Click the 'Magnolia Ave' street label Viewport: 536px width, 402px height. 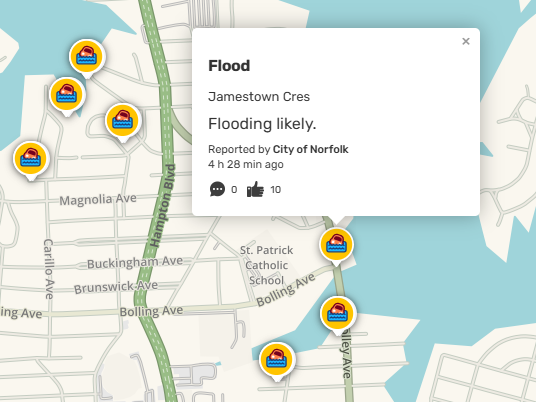[x=98, y=199]
